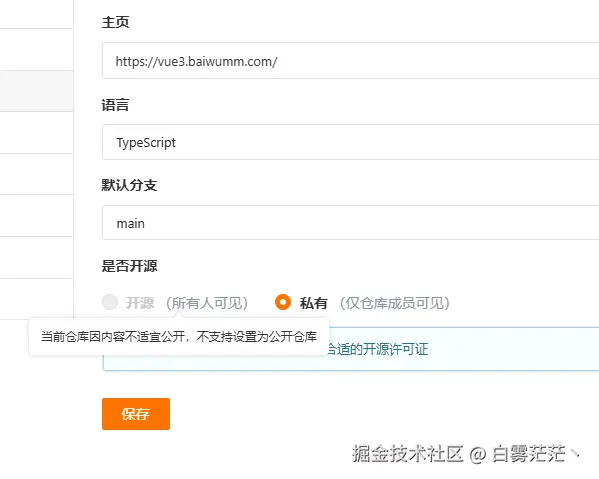Click the 主页 URL input field

click(350, 61)
